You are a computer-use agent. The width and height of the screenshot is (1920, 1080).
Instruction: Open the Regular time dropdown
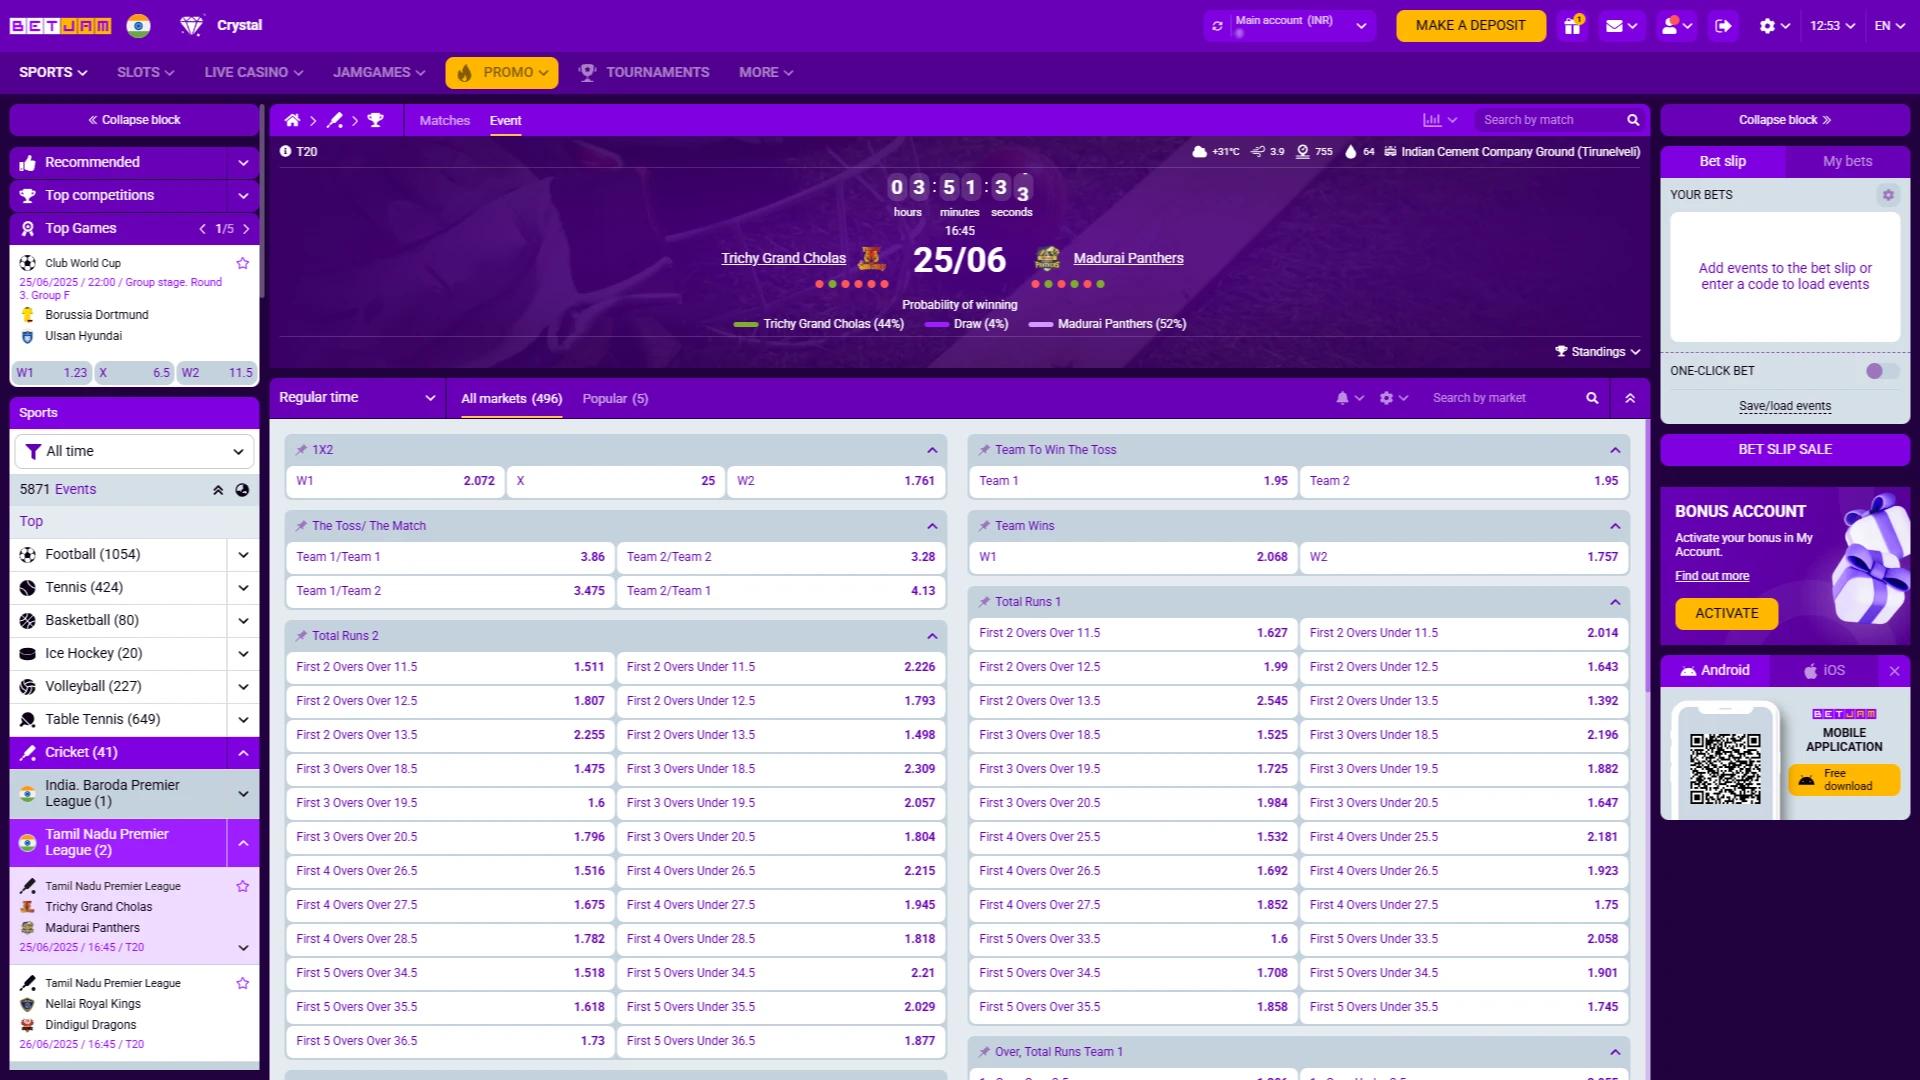point(357,397)
